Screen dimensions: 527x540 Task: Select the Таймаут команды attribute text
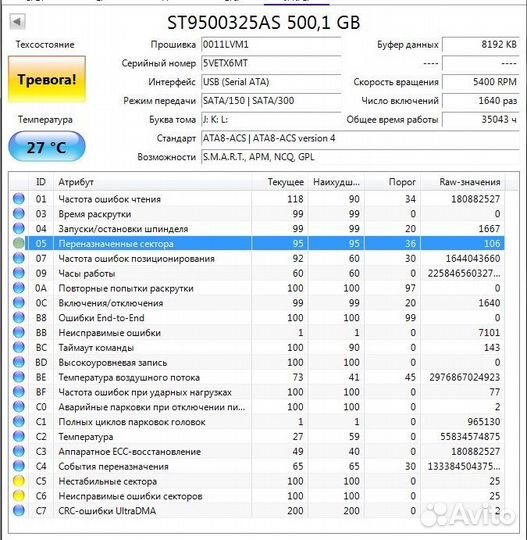96,347
